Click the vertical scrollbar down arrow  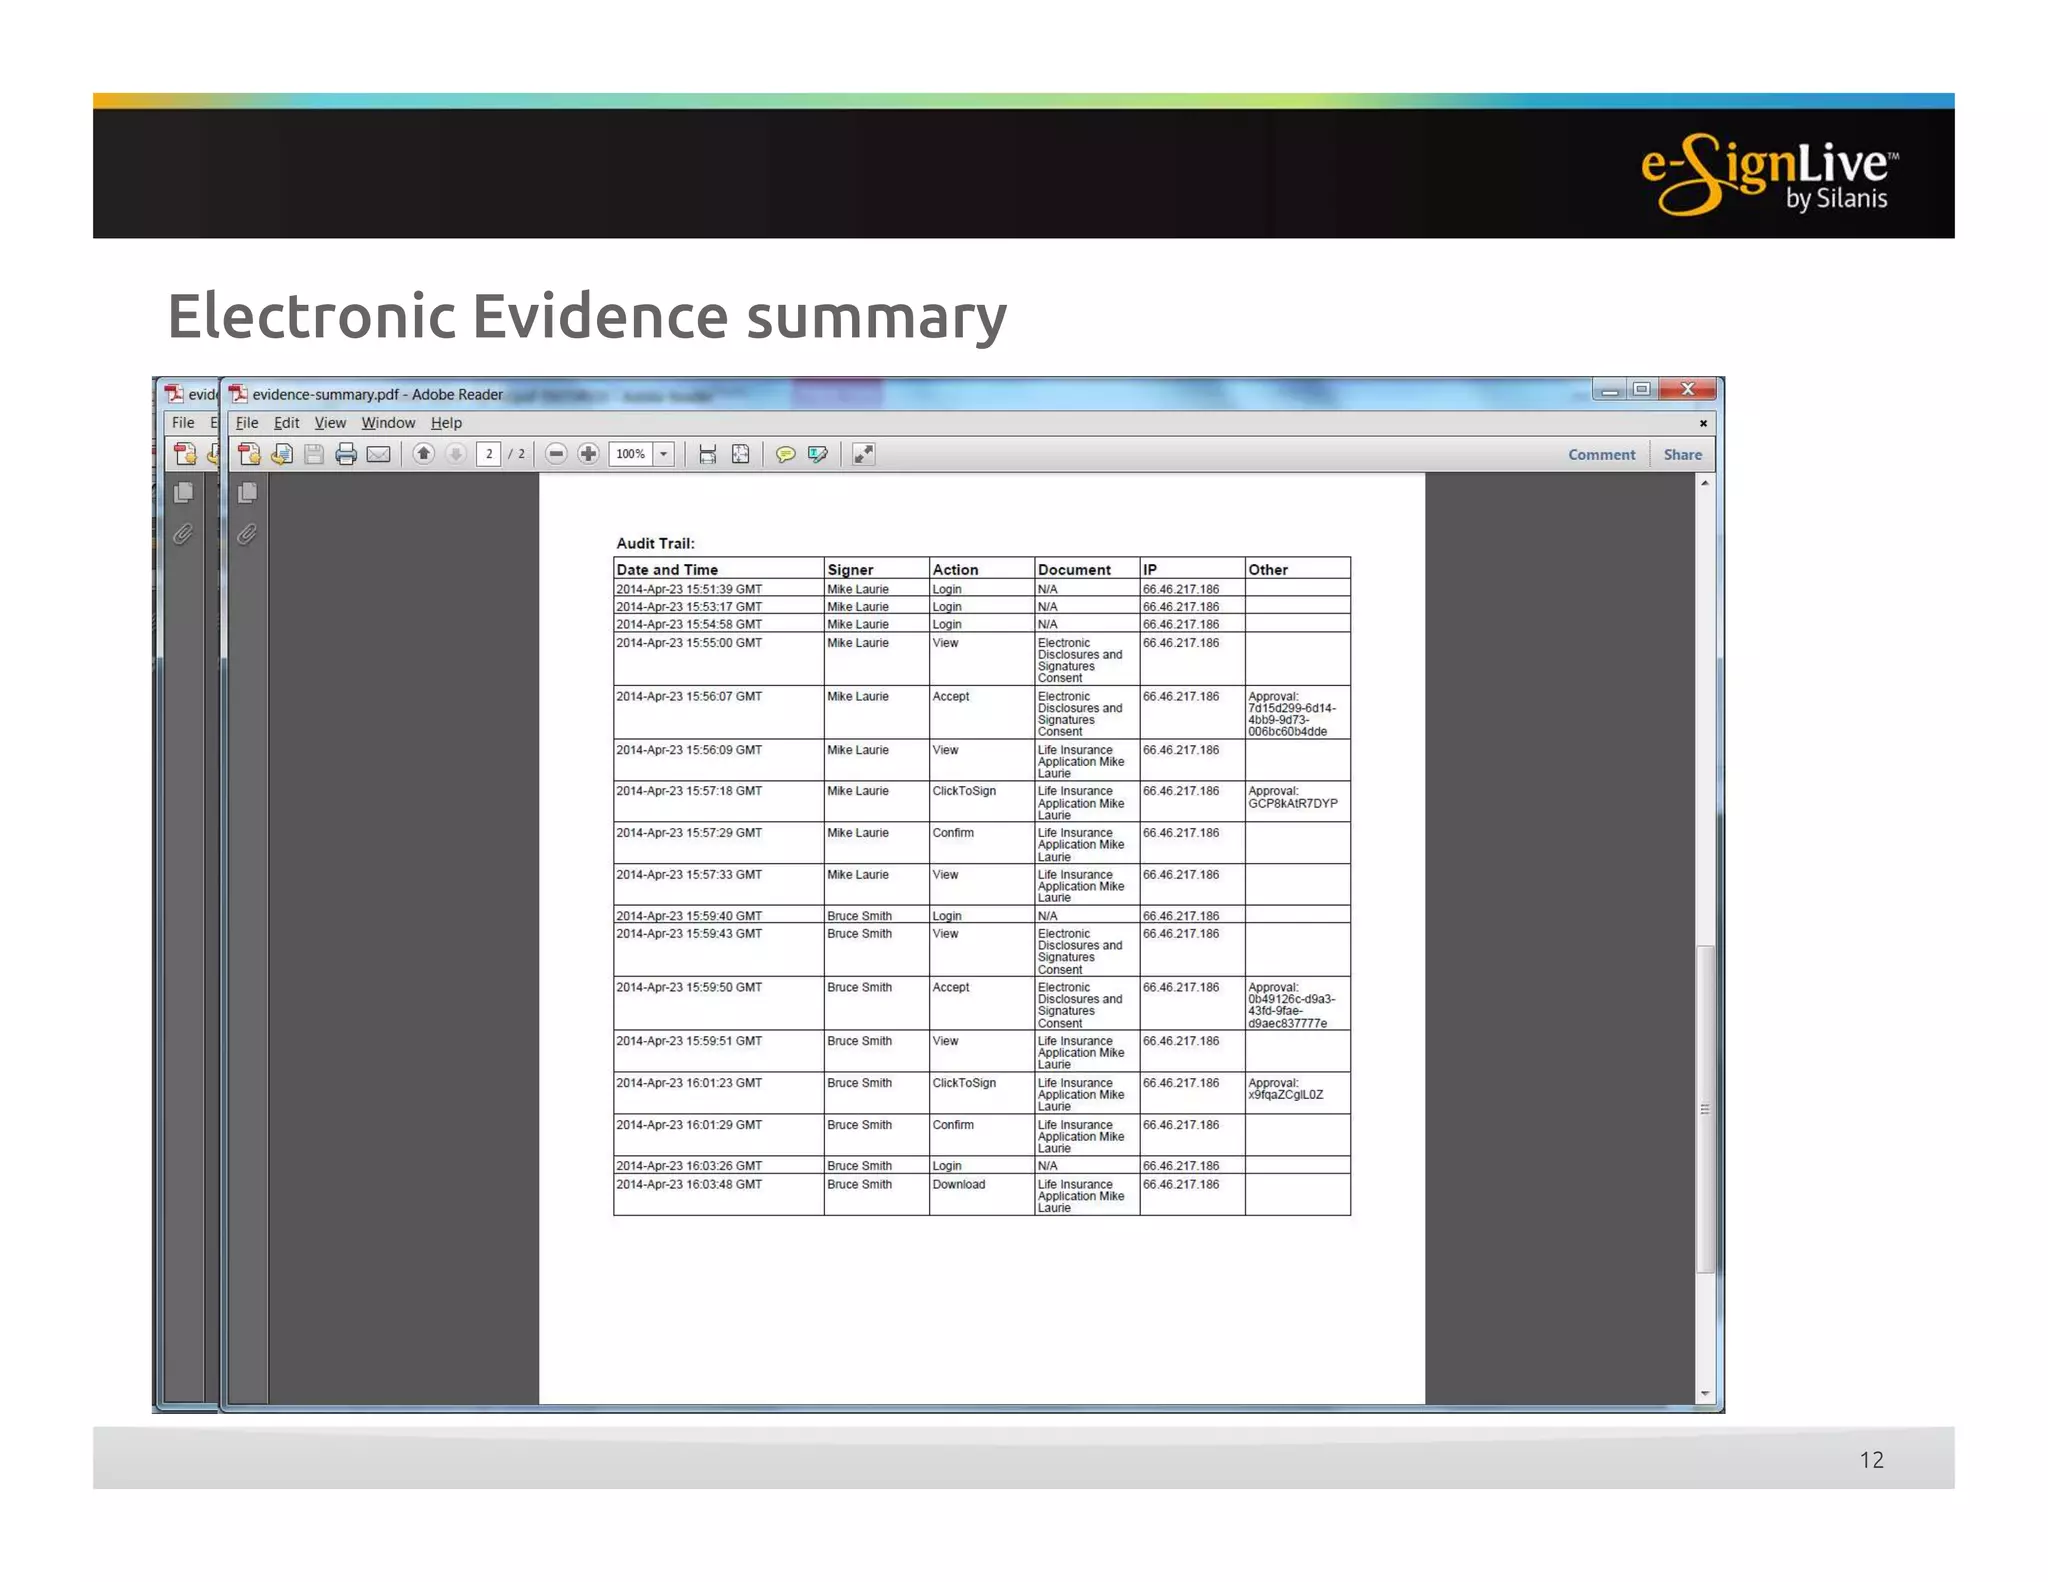1705,1394
